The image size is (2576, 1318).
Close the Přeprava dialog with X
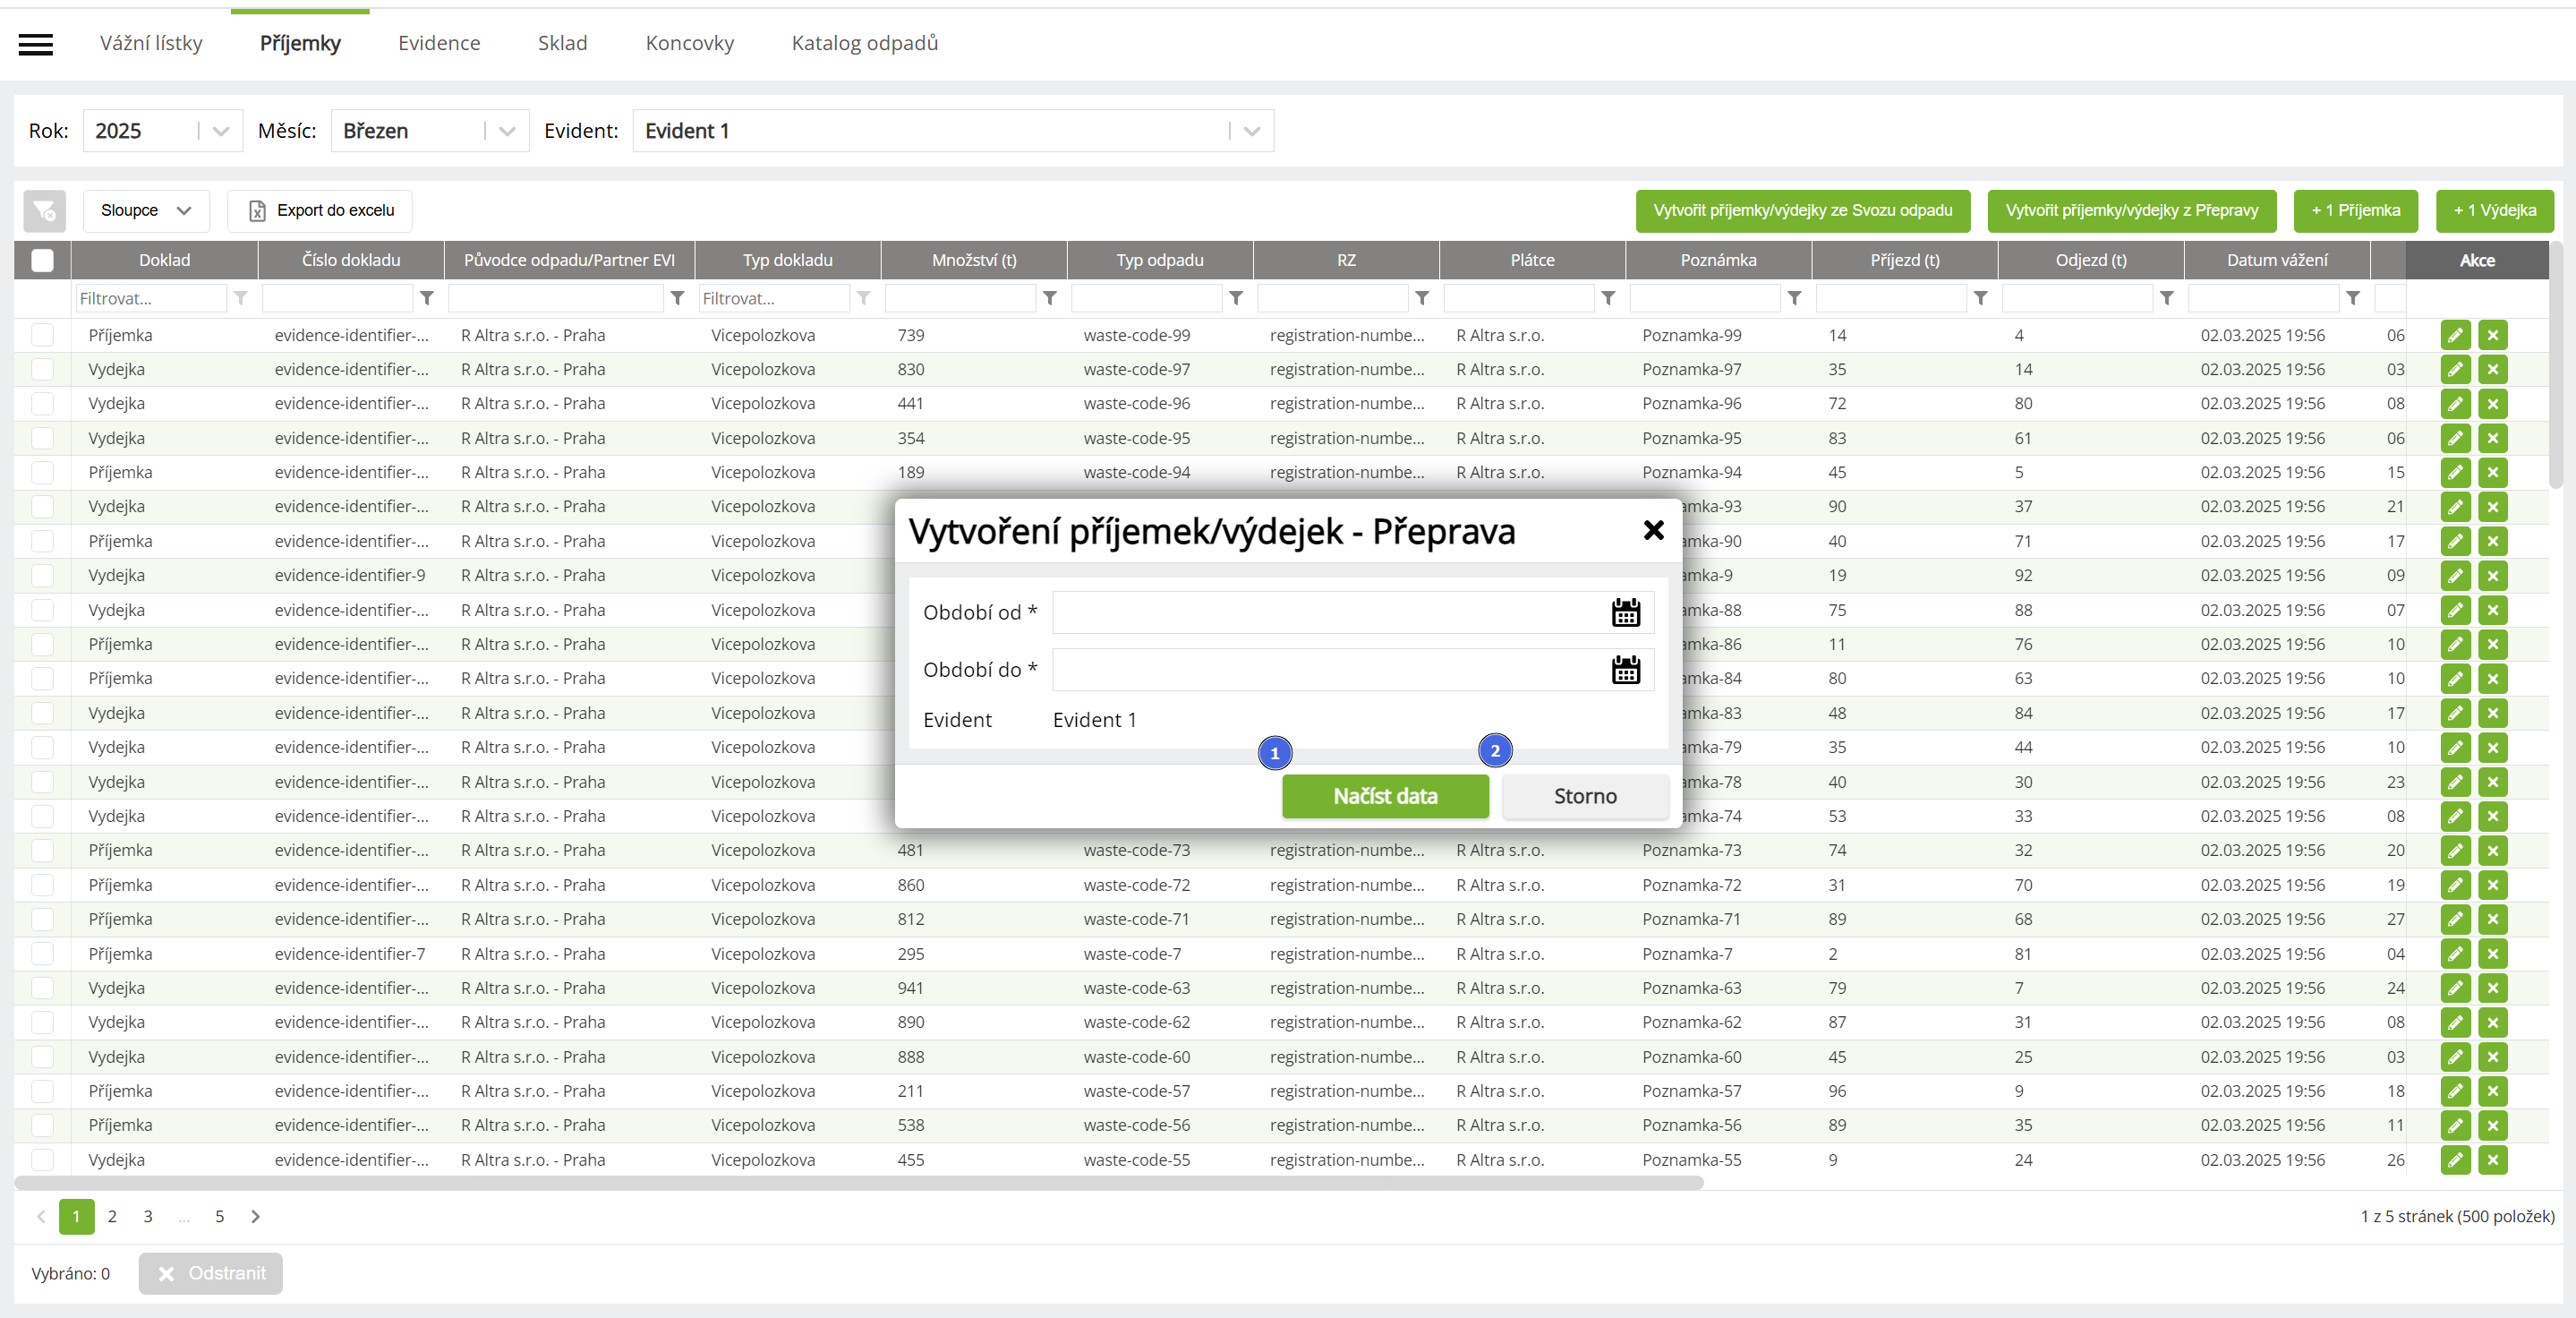pyautogui.click(x=1653, y=530)
